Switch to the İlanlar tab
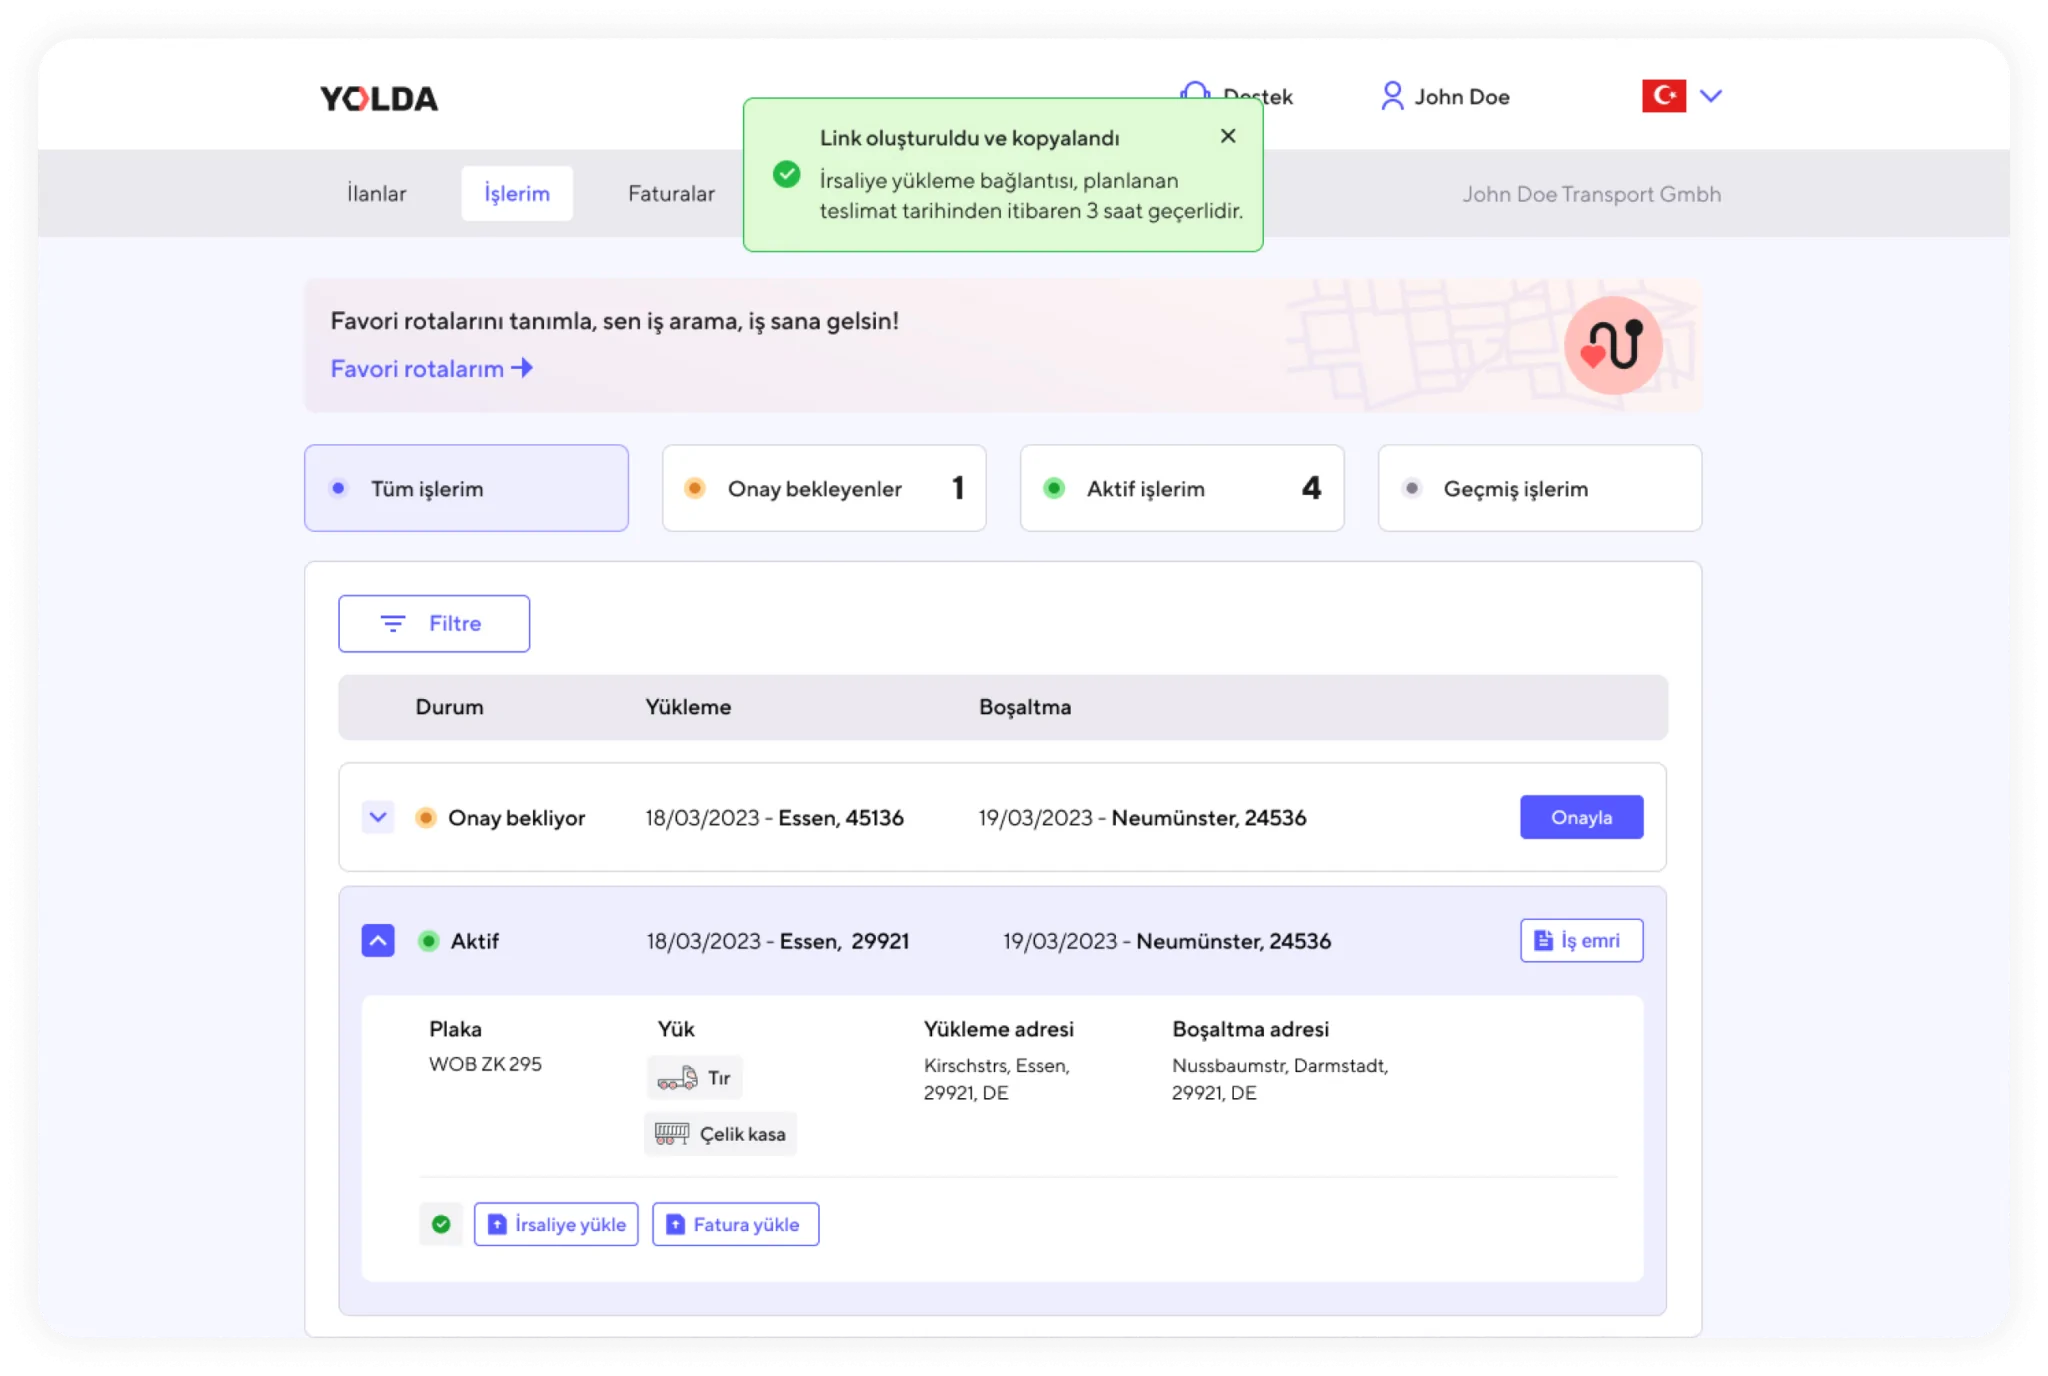This screenshot has height=1376, width=2048. pos(377,193)
